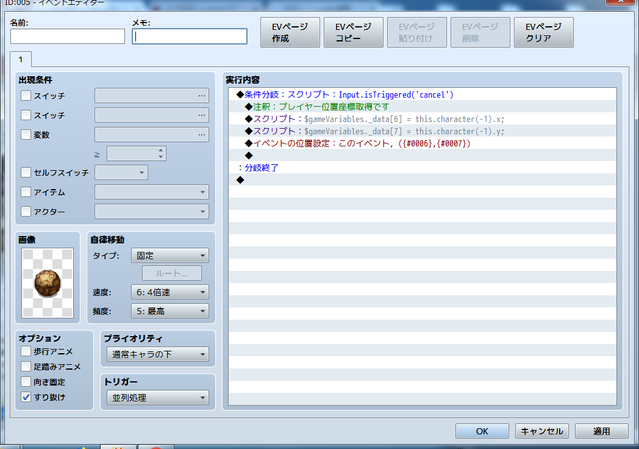Screen dimensions: 639x449
Task: Click the EVページコピー button
Action: click(353, 33)
